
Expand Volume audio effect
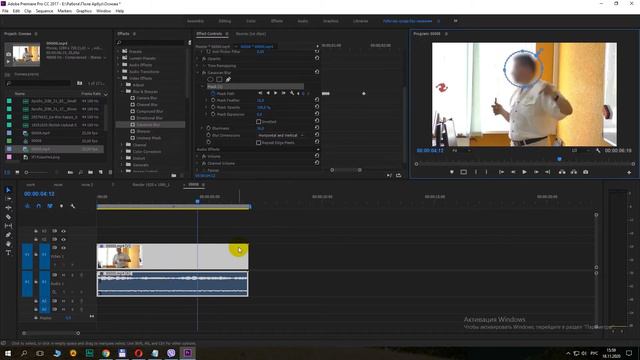pyautogui.click(x=198, y=156)
